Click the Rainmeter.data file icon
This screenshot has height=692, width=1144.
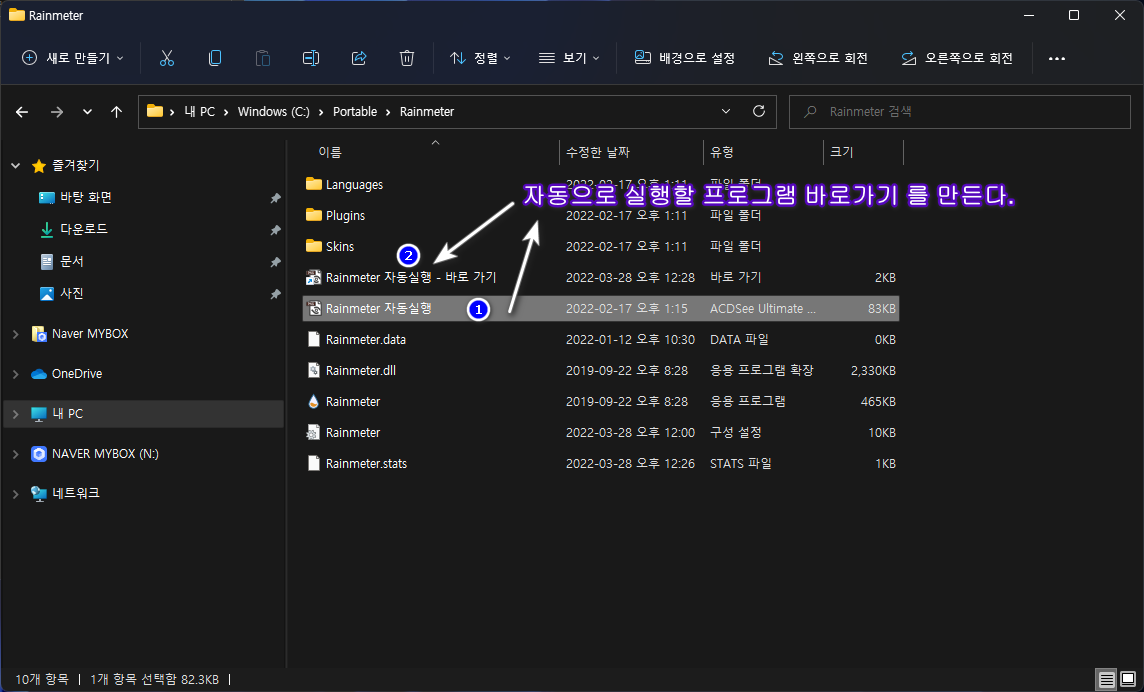(314, 339)
